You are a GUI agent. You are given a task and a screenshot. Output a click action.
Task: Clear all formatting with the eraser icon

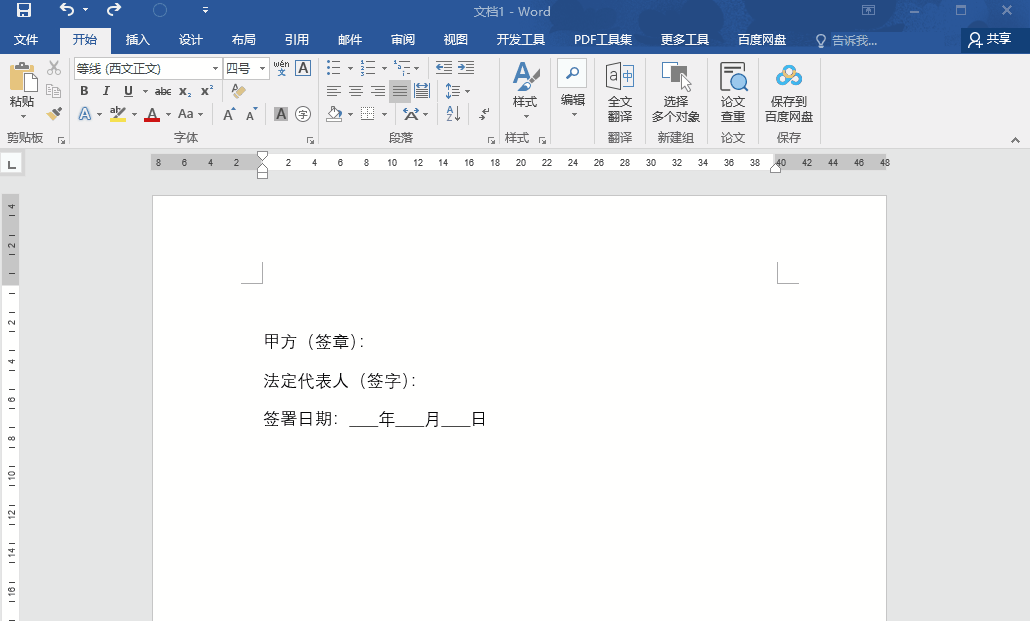[x=238, y=91]
